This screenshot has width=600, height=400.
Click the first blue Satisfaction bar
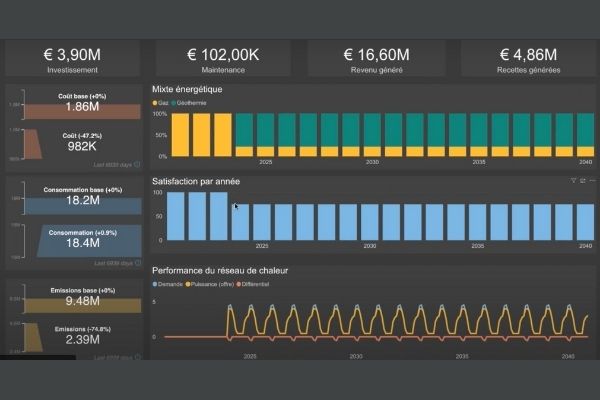coord(175,215)
